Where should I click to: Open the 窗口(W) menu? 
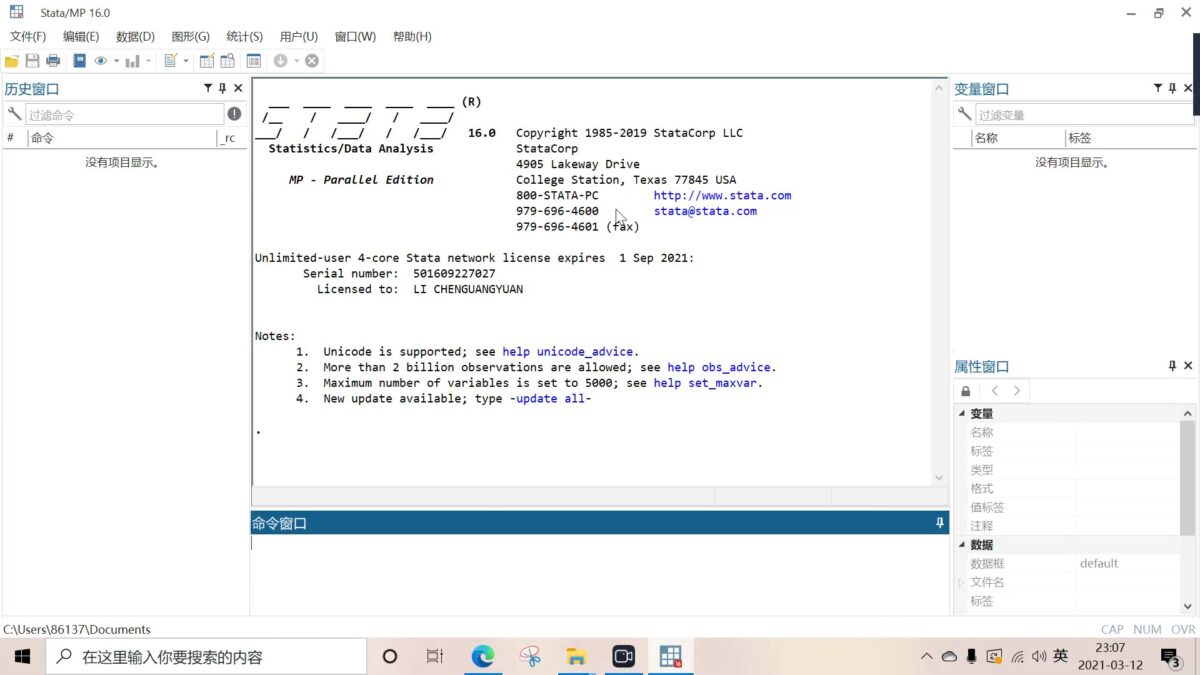click(x=355, y=36)
